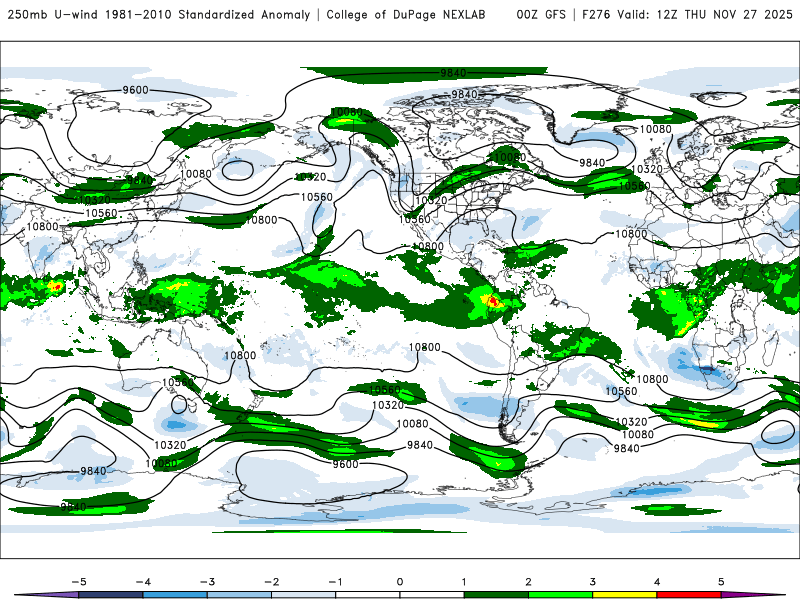Click the colorbar label '2'
This screenshot has height=600, width=800.
click(x=528, y=582)
